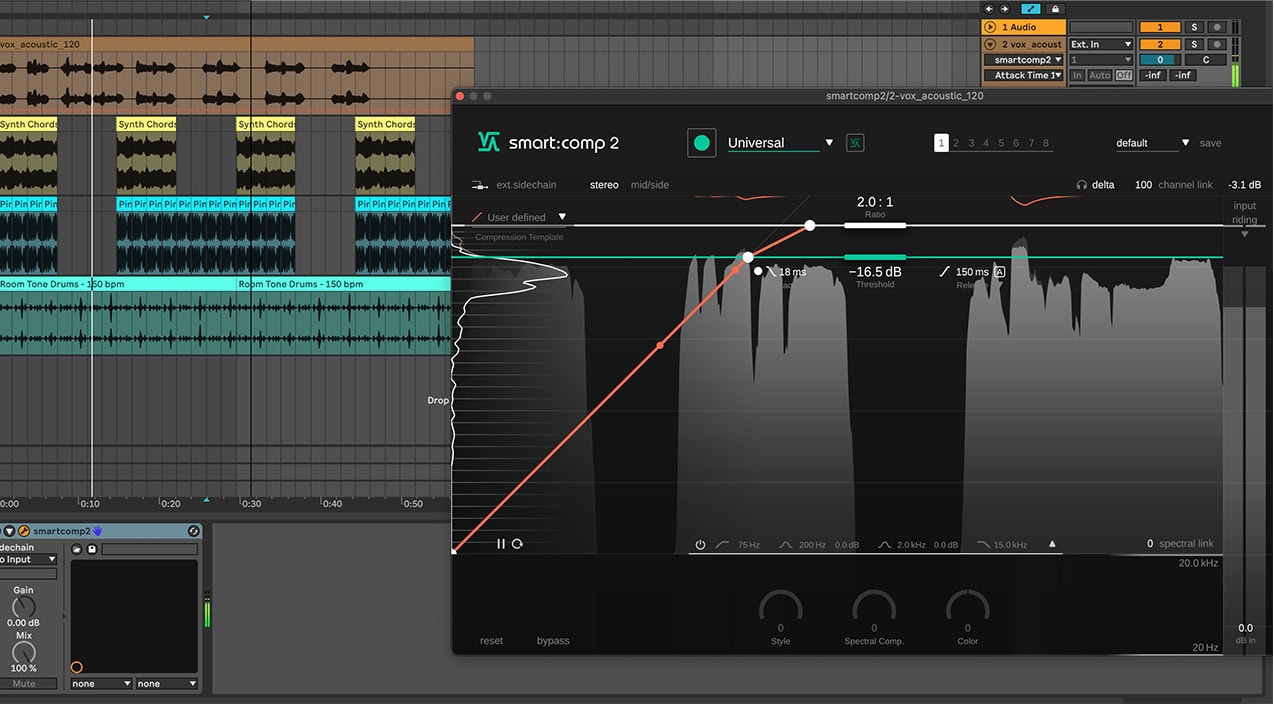Click the delta headphones icon

pos(1081,185)
